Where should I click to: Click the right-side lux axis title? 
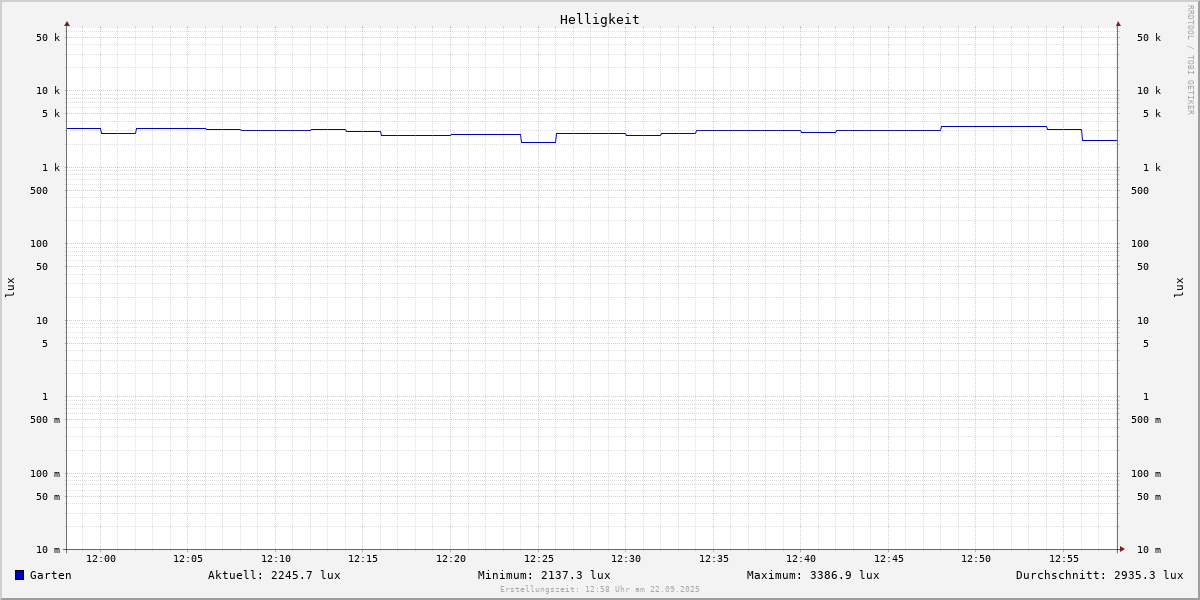[x=1179, y=287]
